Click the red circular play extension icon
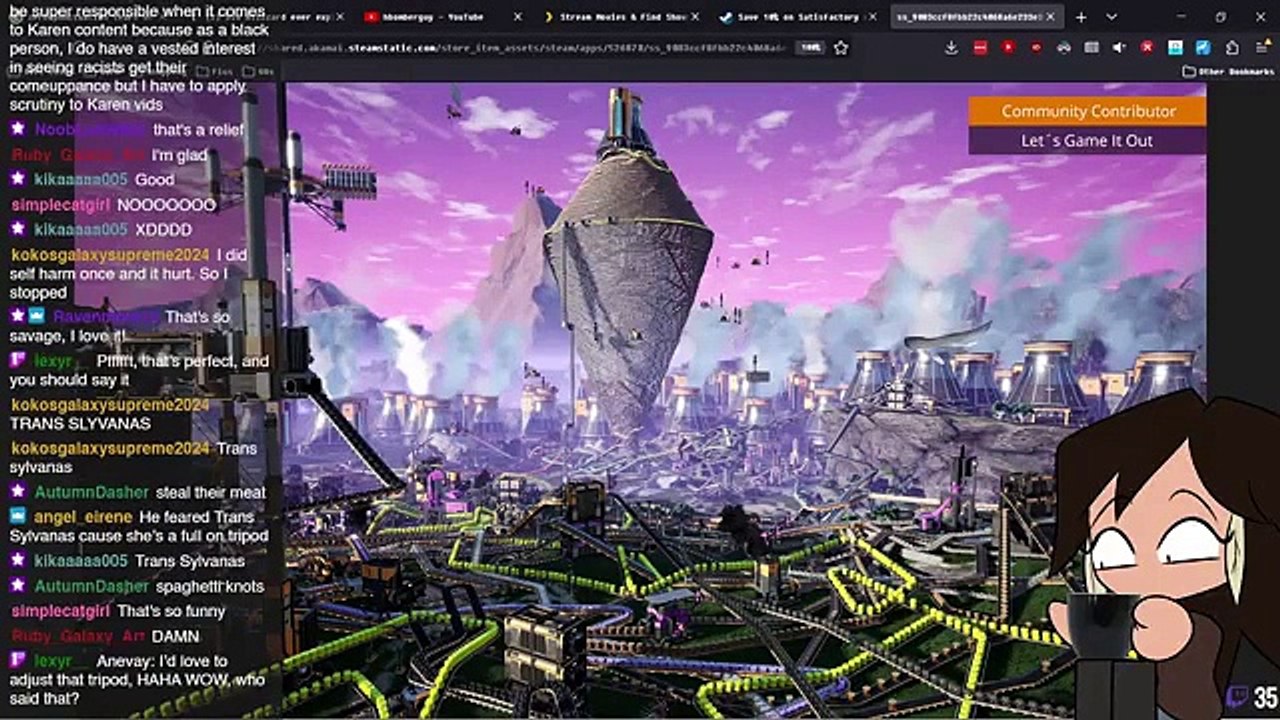 coord(1008,47)
